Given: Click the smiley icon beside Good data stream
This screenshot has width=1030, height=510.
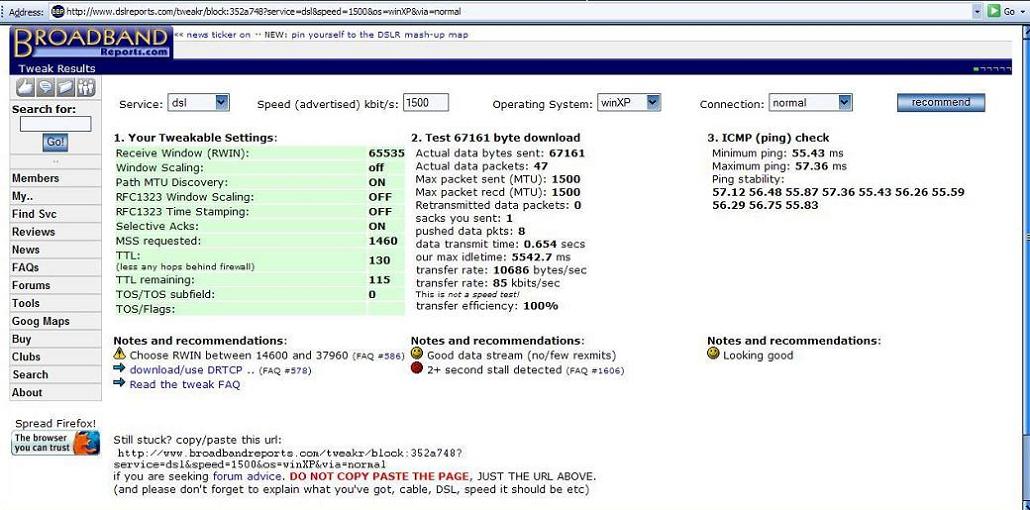Looking at the screenshot, I should point(416,354).
